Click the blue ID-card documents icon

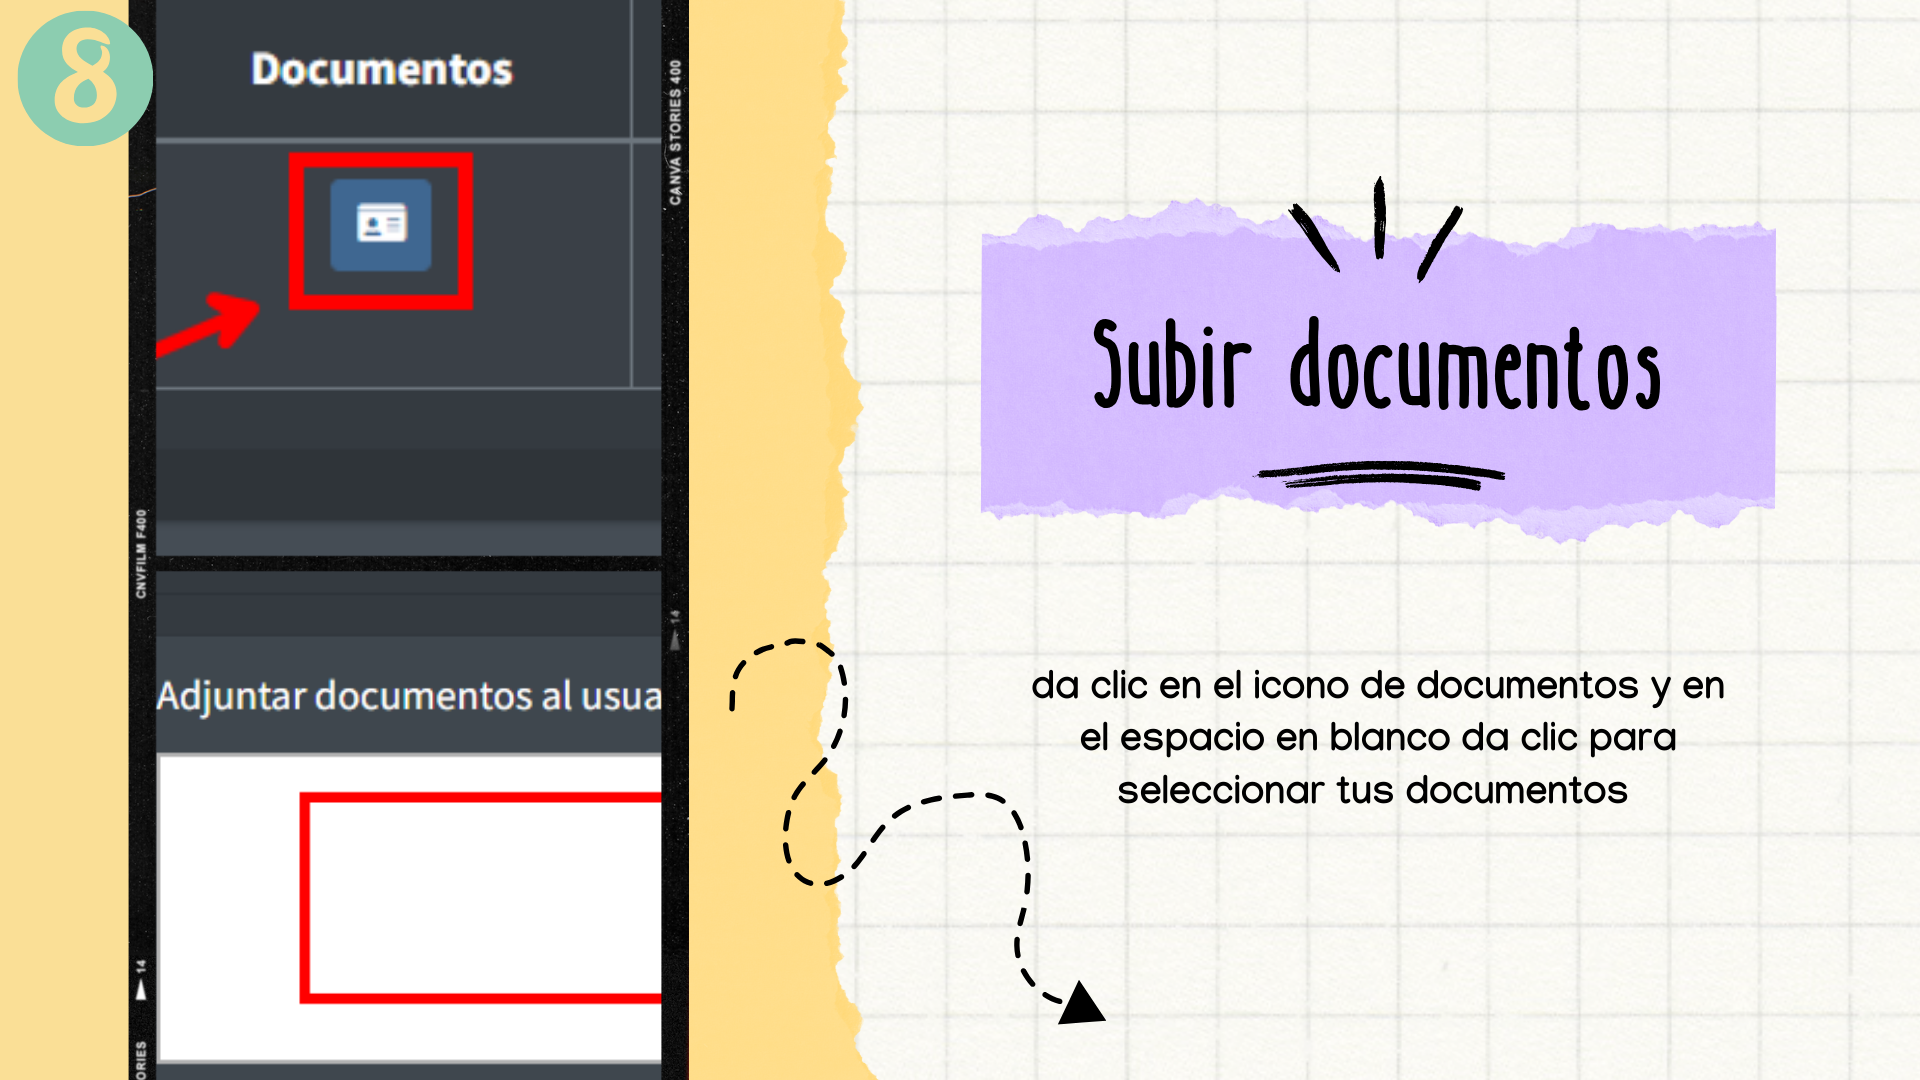click(x=381, y=225)
